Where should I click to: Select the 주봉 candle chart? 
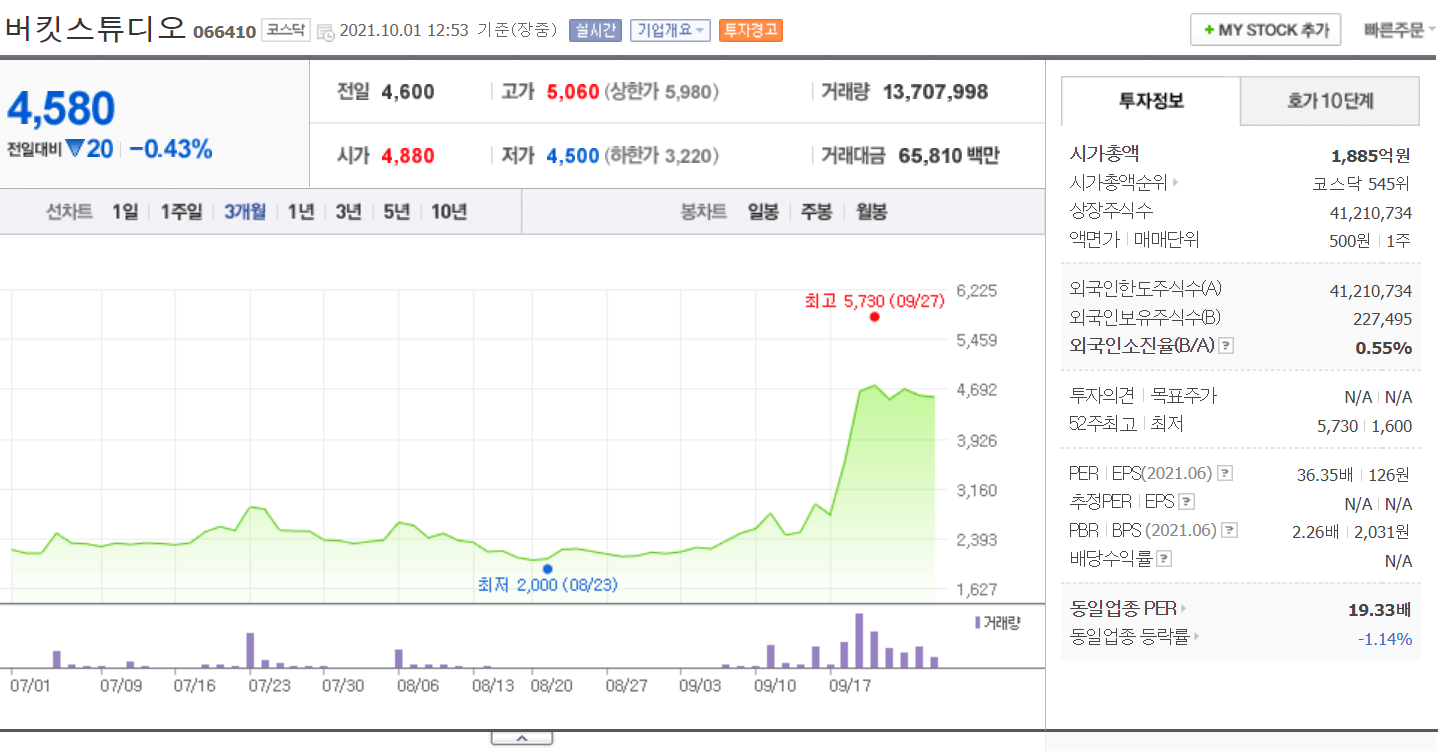click(817, 212)
